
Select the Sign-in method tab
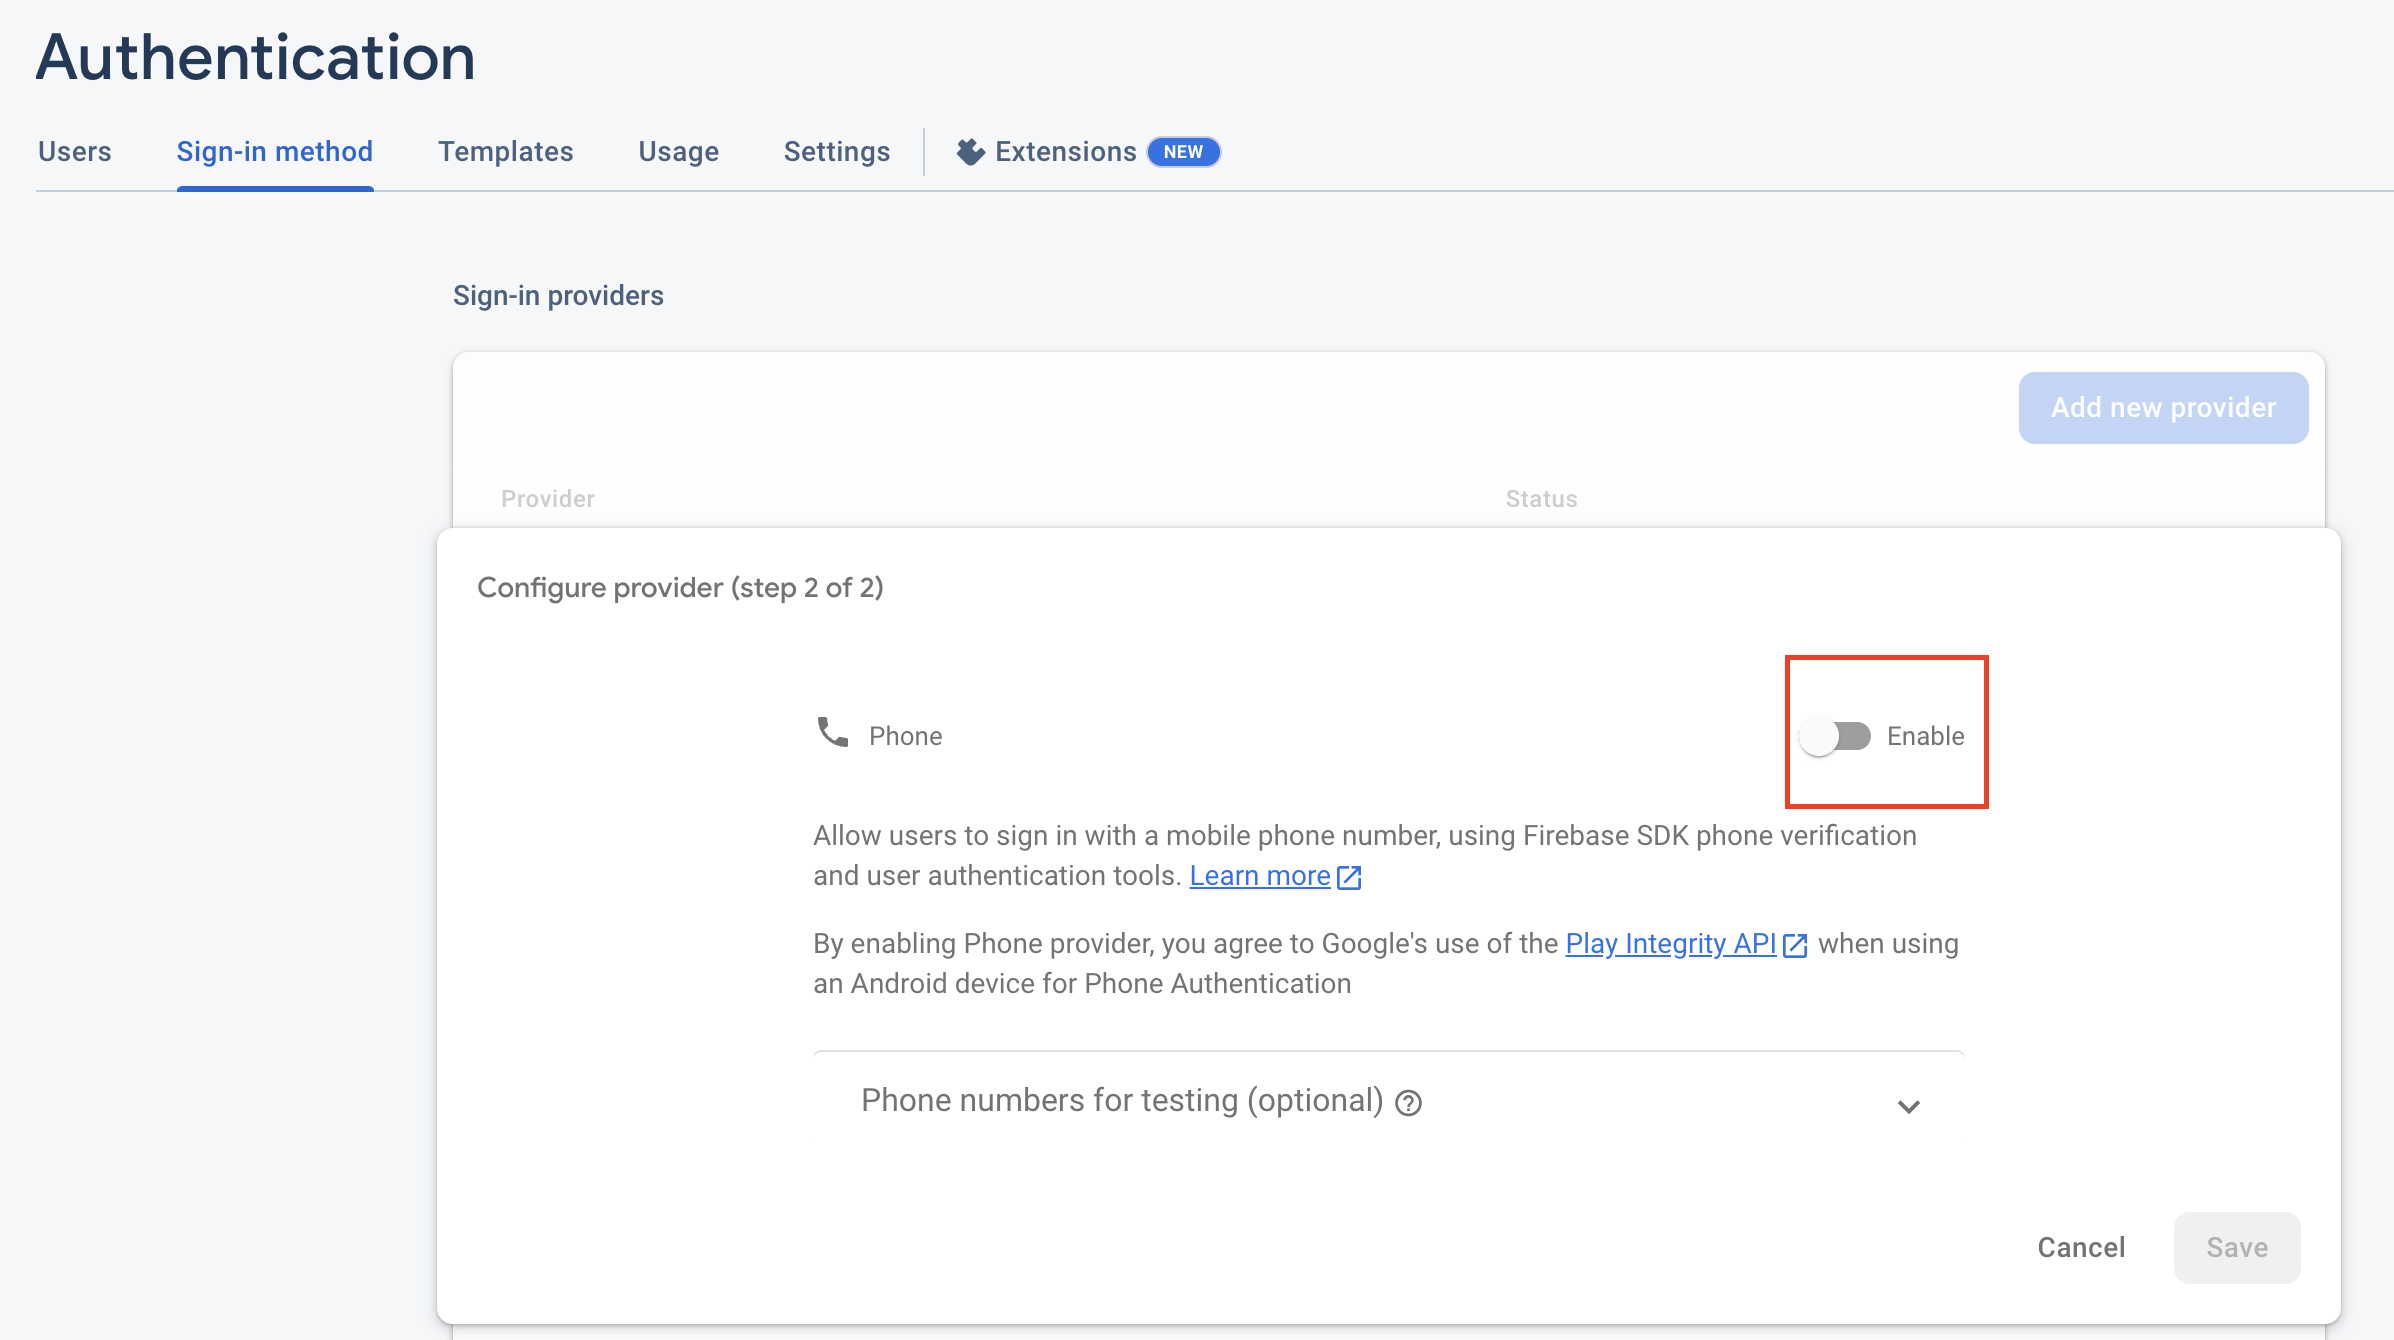click(x=274, y=152)
